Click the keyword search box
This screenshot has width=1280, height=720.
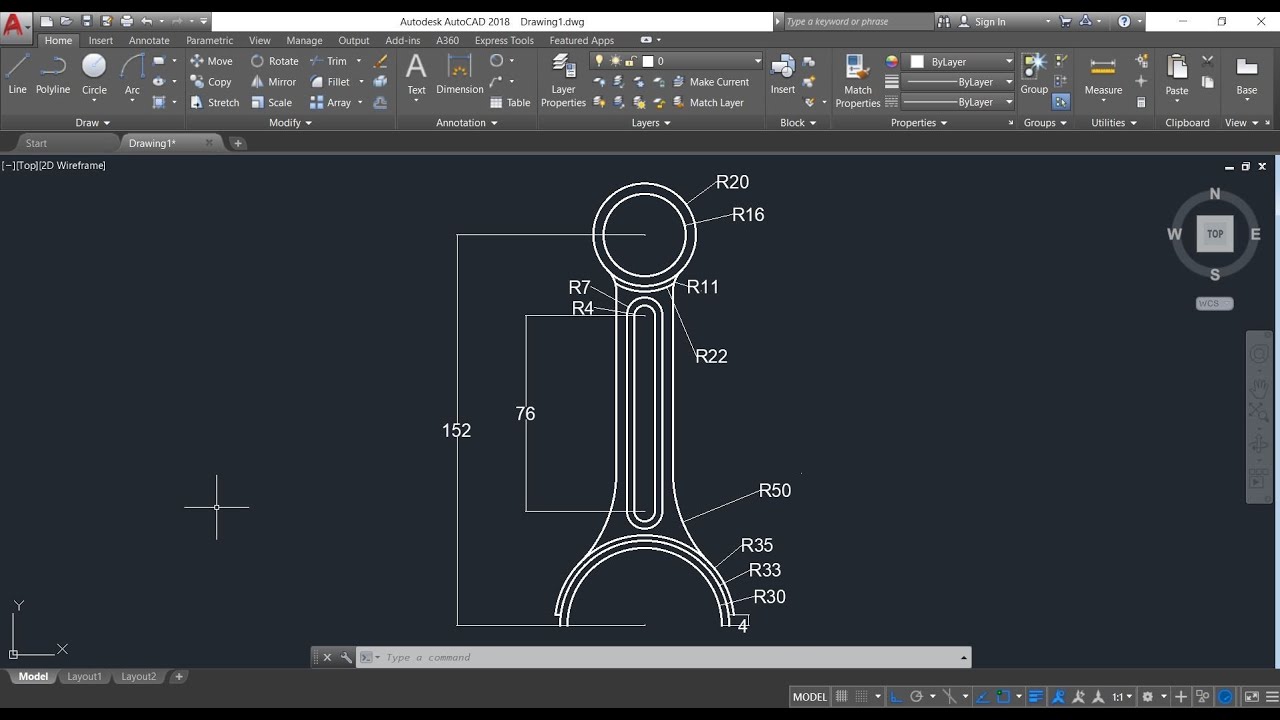click(858, 21)
